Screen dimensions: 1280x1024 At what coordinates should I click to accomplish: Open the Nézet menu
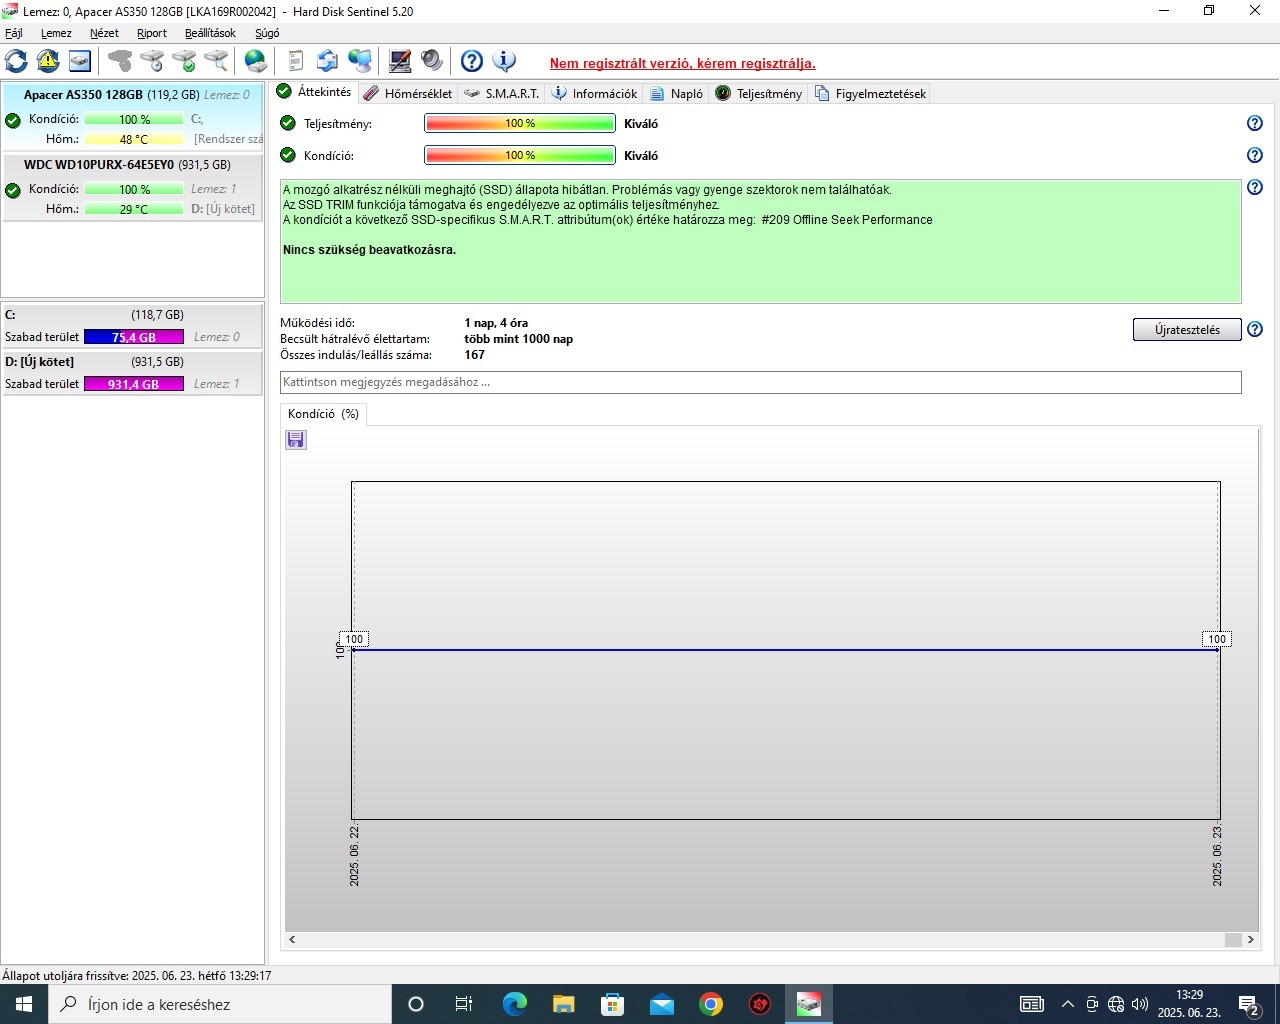click(x=104, y=33)
